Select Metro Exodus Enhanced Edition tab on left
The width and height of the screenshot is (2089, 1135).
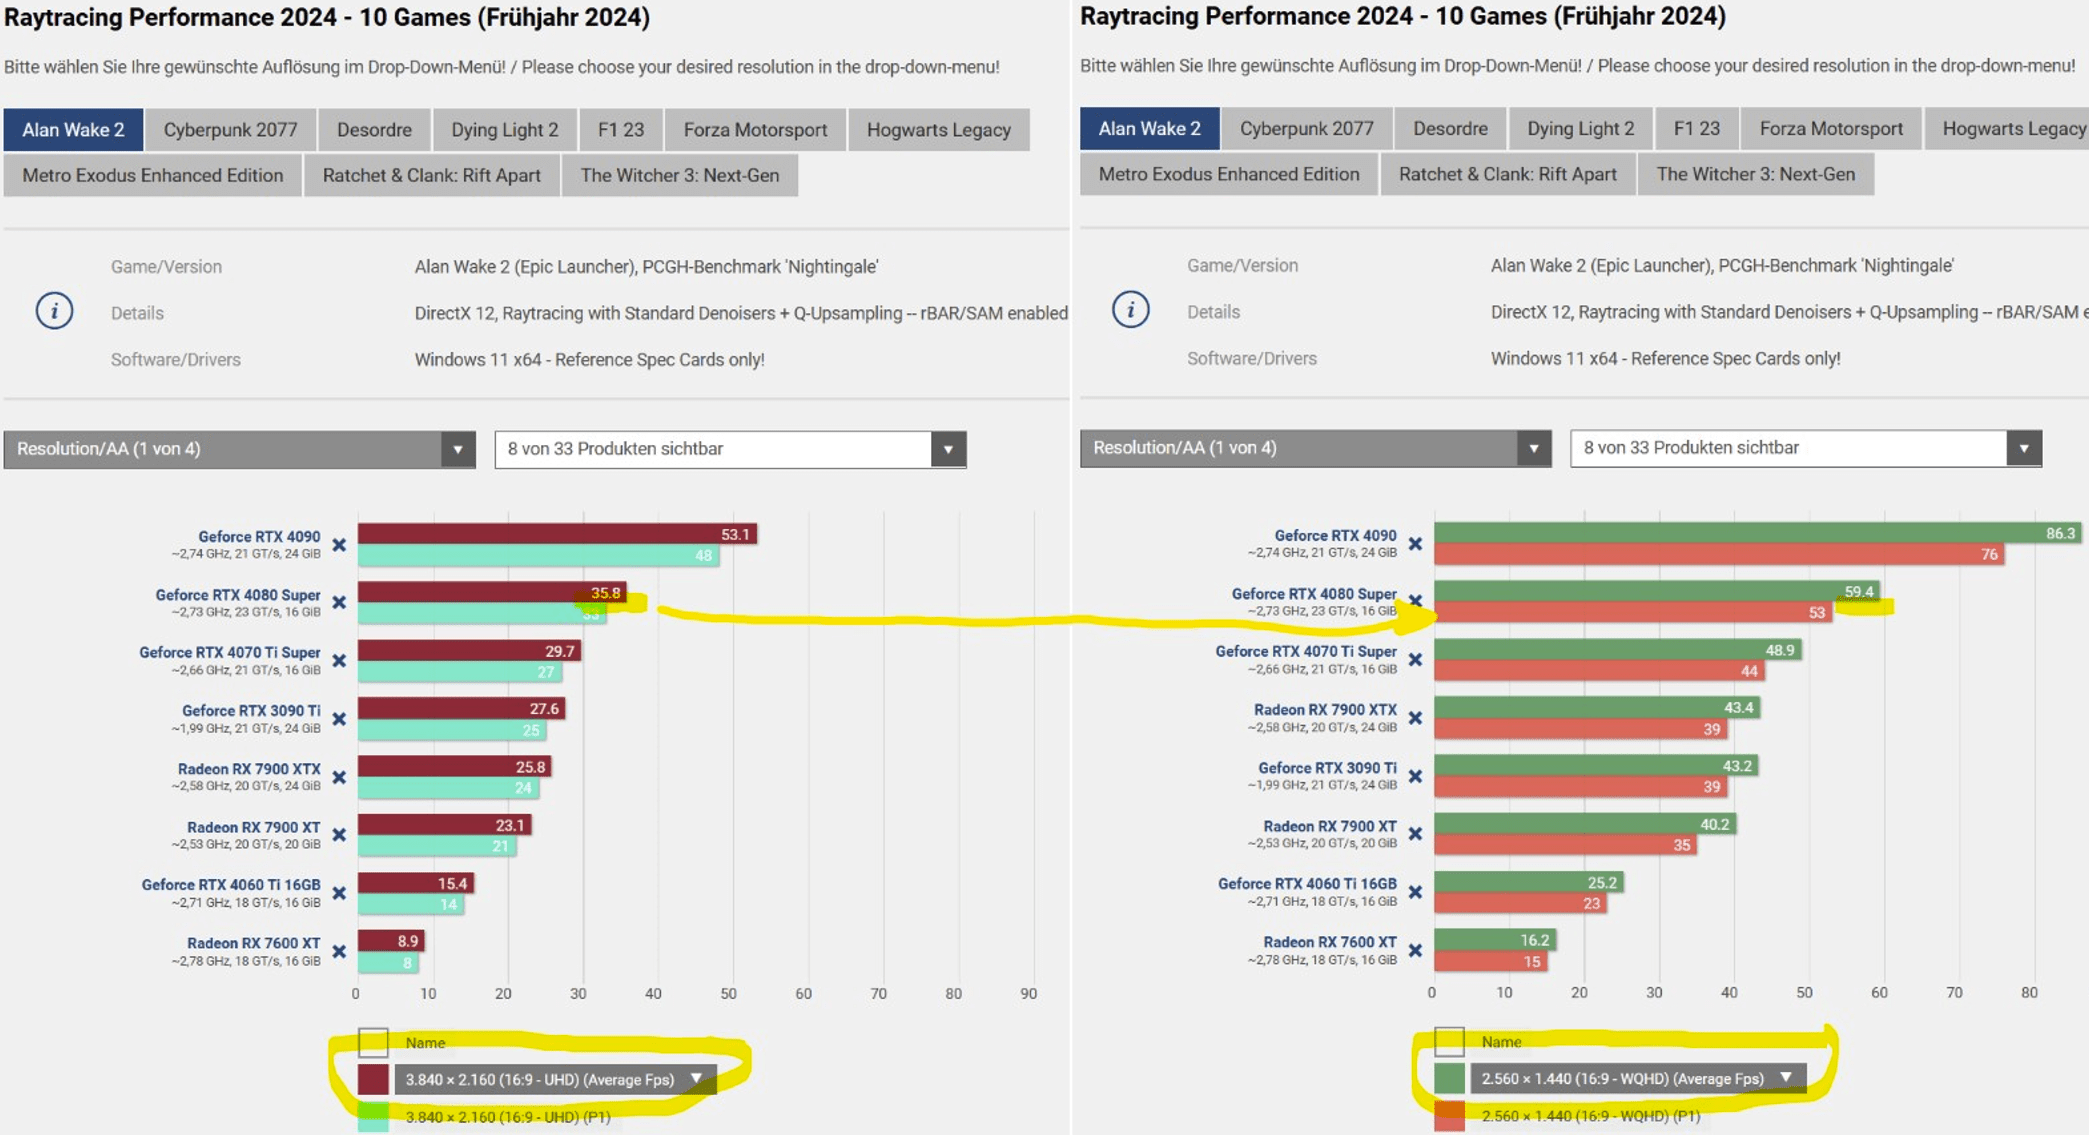pos(153,175)
